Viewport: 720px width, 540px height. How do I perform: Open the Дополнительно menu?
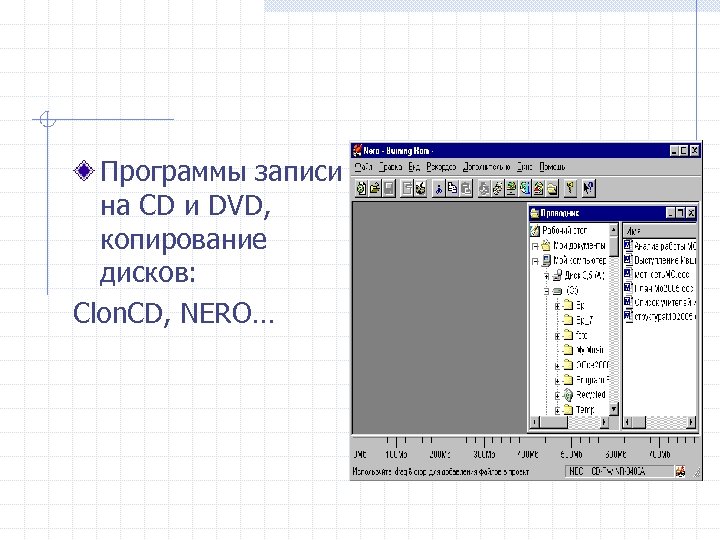(x=486, y=167)
